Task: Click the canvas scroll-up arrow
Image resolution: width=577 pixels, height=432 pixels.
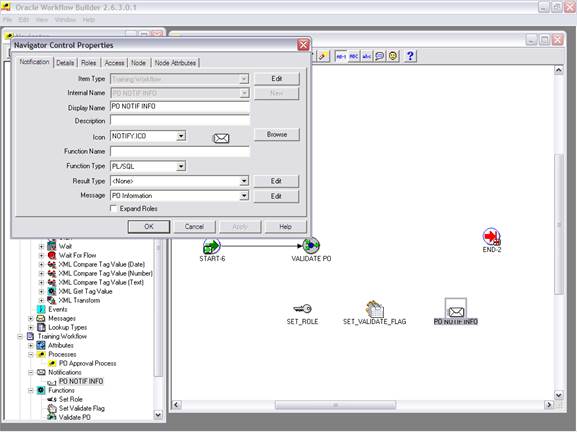Action: (559, 70)
